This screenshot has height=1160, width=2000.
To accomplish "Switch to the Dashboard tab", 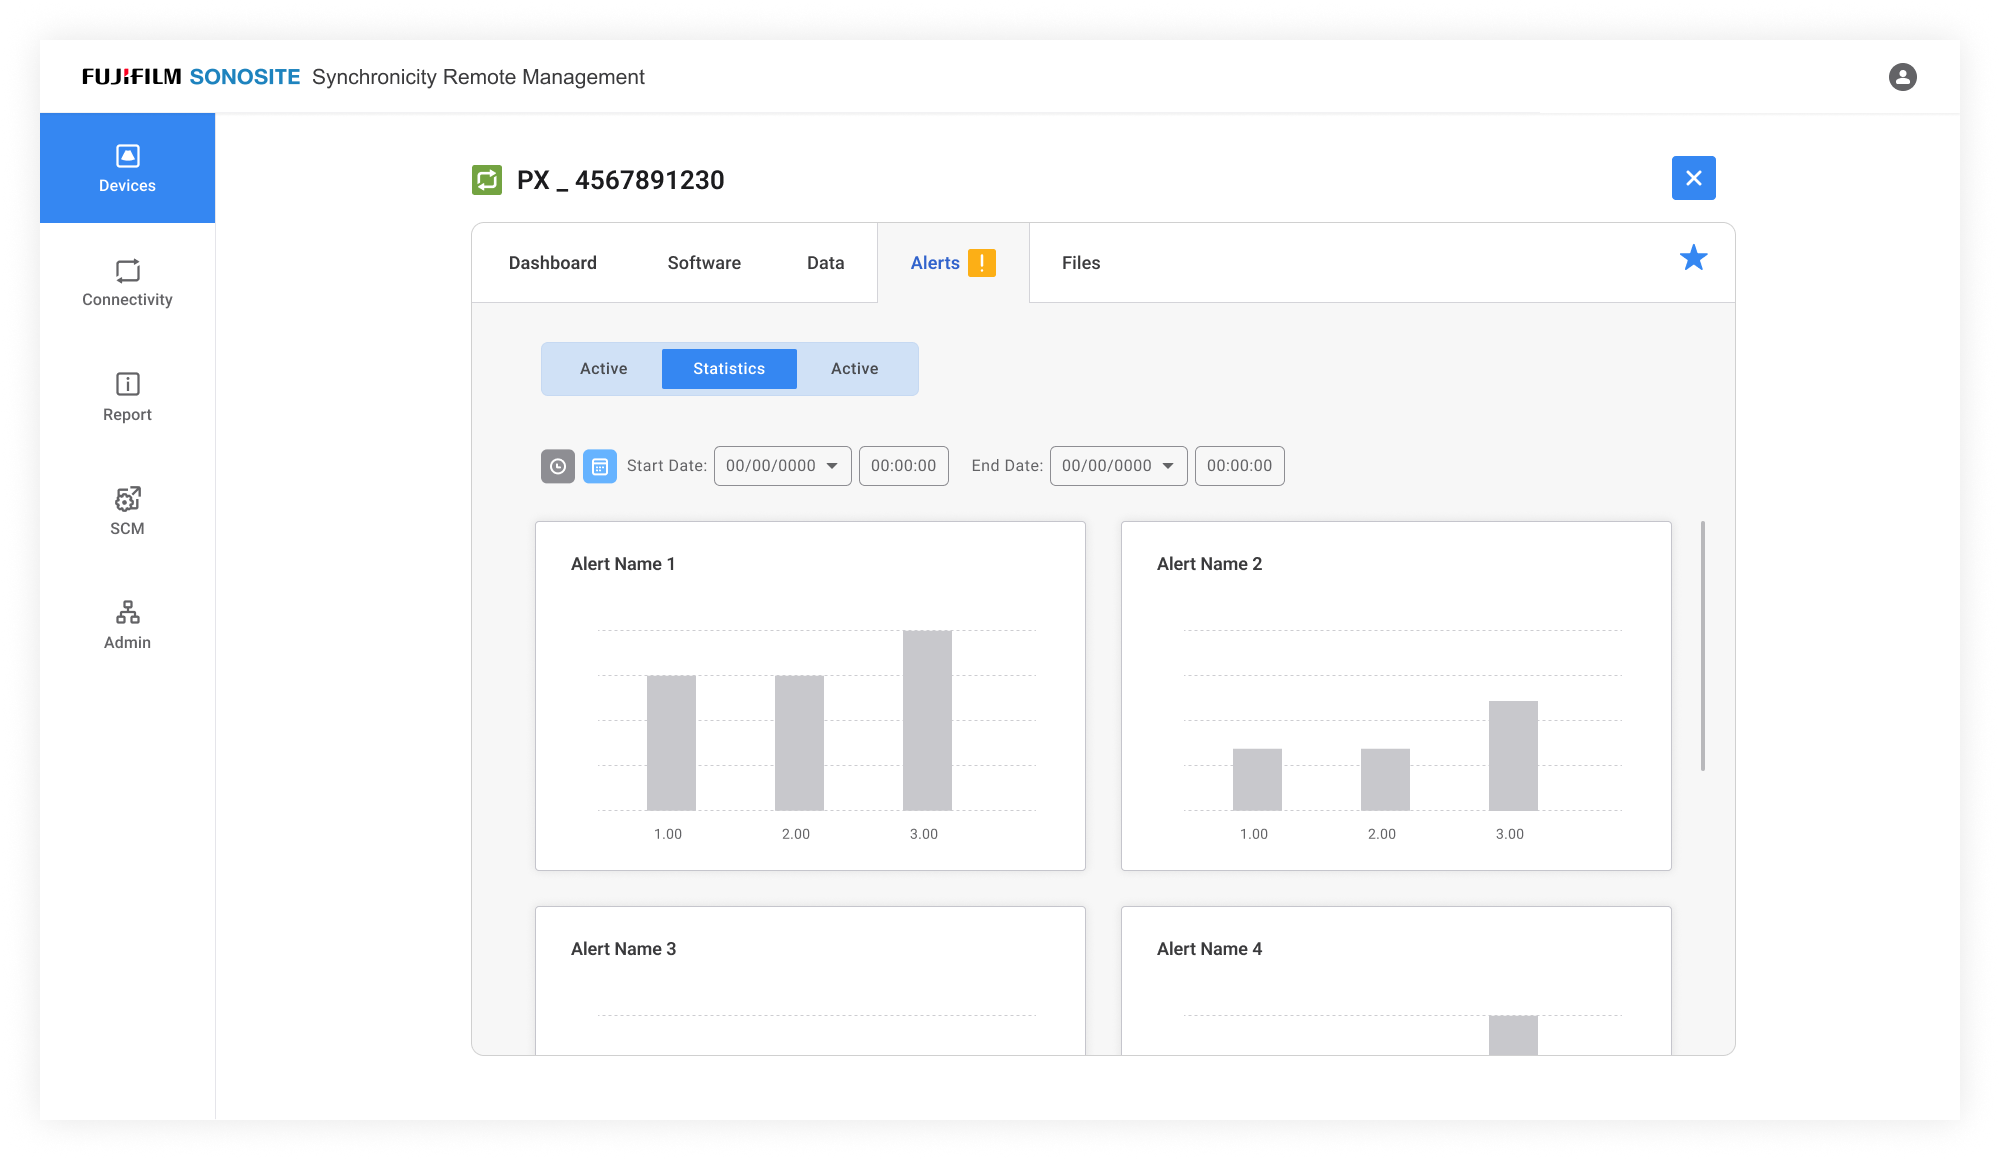I will point(552,263).
